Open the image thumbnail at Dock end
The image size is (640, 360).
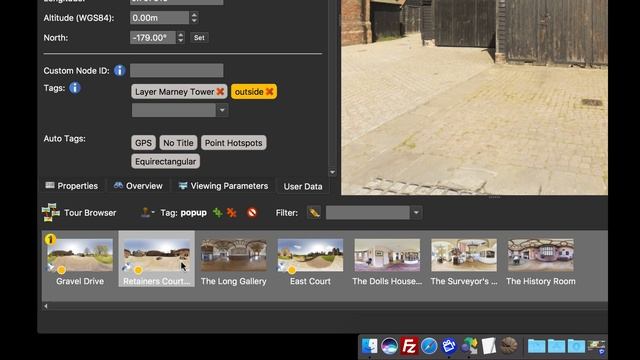(596, 346)
